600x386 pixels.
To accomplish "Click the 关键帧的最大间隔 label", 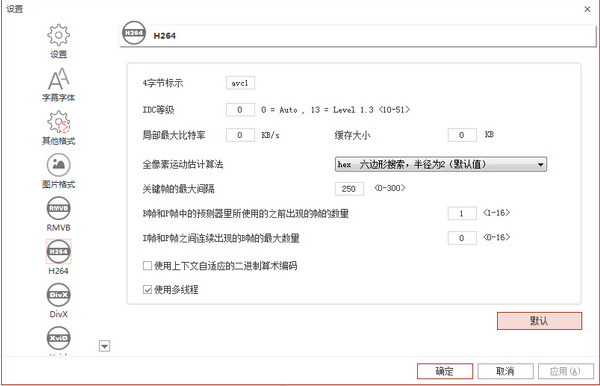I will [x=178, y=189].
